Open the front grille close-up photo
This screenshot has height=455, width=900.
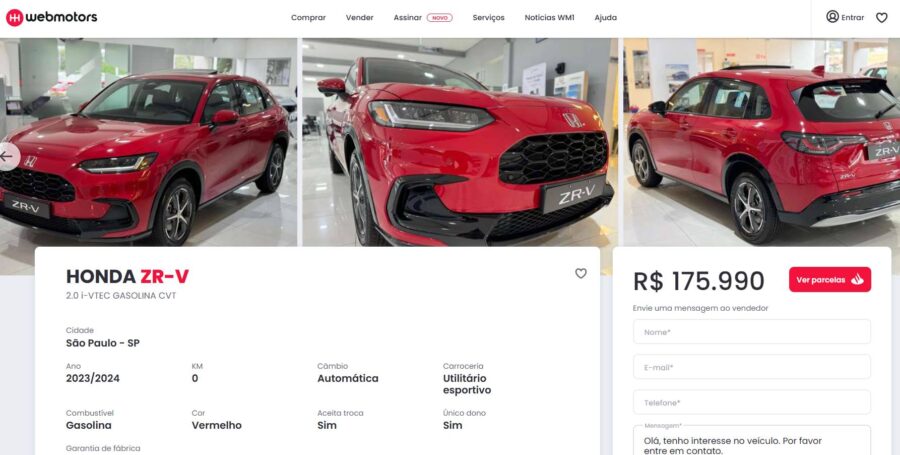pyautogui.click(x=460, y=142)
